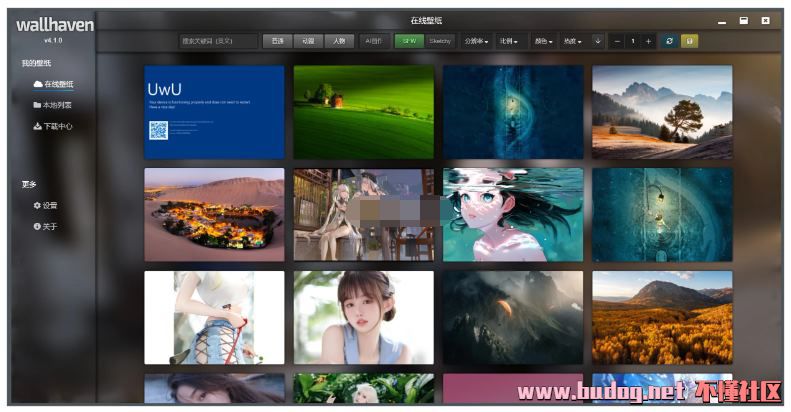Open the dark mountain paraglider wallpaper
Image resolution: width=791 pixels, height=412 pixels.
[513, 318]
